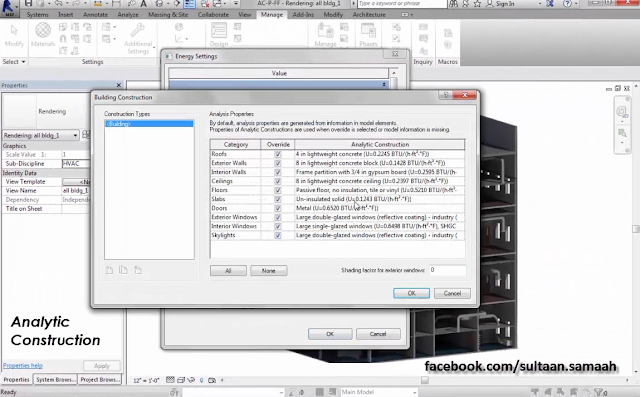Viewport: 640px width, 397px height.
Task: Click OK in Building Construction dialog
Action: click(x=411, y=293)
